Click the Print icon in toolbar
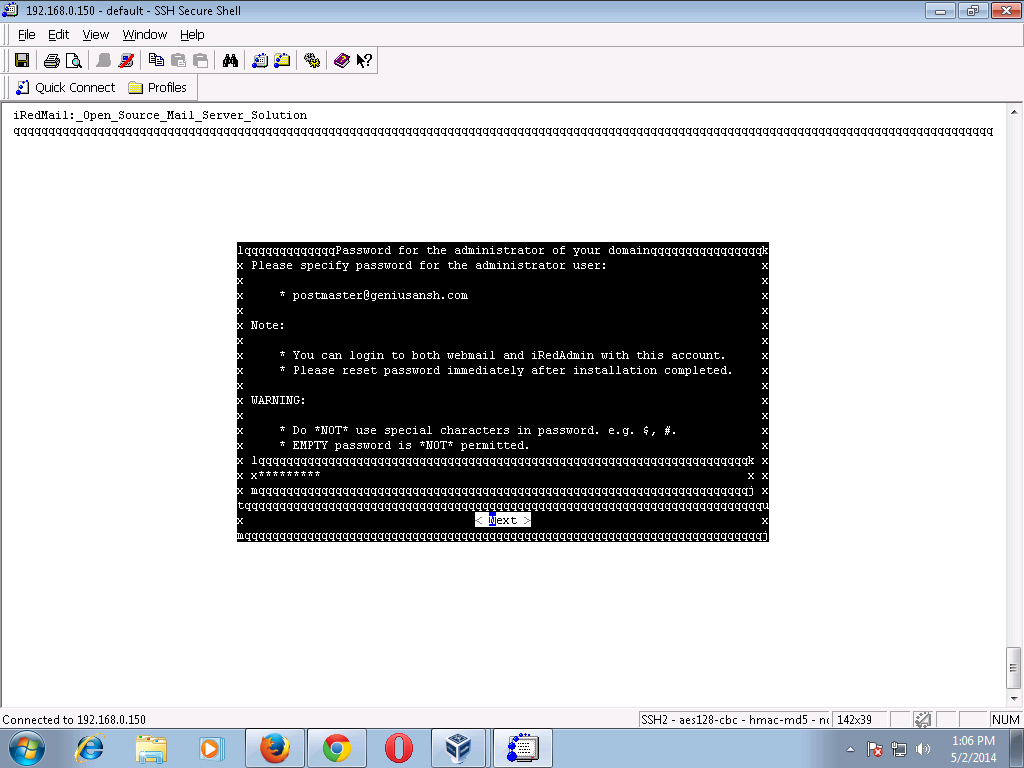The image size is (1024, 768). 52,61
